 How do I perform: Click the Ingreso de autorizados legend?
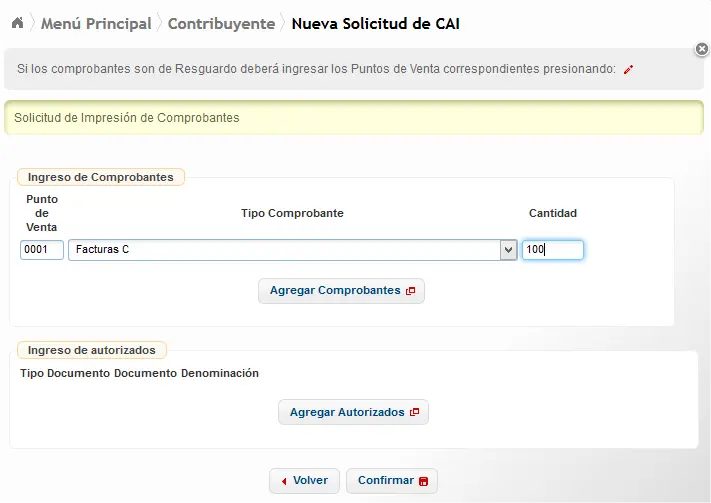coord(92,350)
